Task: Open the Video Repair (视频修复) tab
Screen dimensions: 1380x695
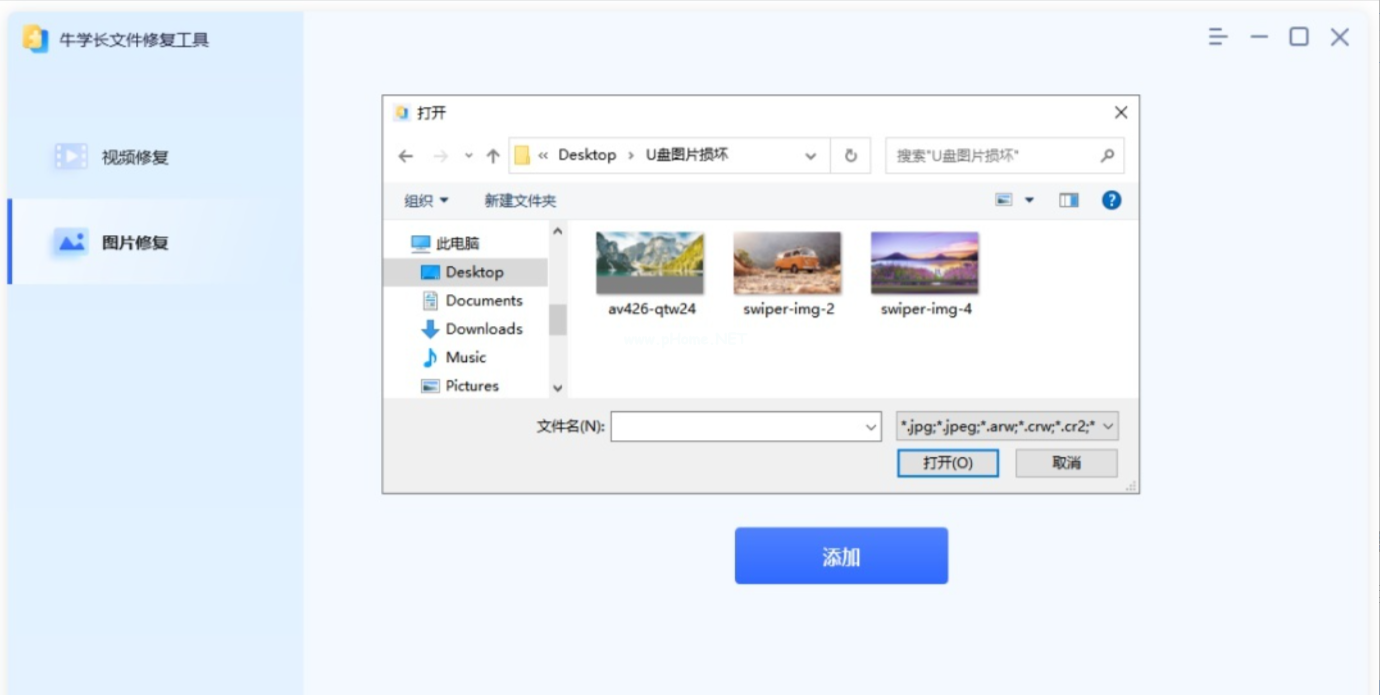Action: tap(112, 157)
